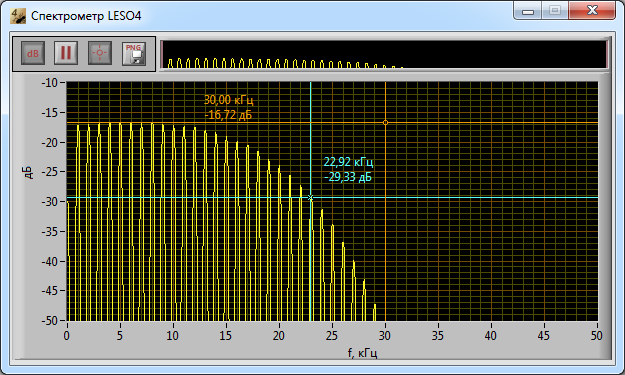
Task: Click the cyan -29,33 дБ readout
Action: point(348,177)
